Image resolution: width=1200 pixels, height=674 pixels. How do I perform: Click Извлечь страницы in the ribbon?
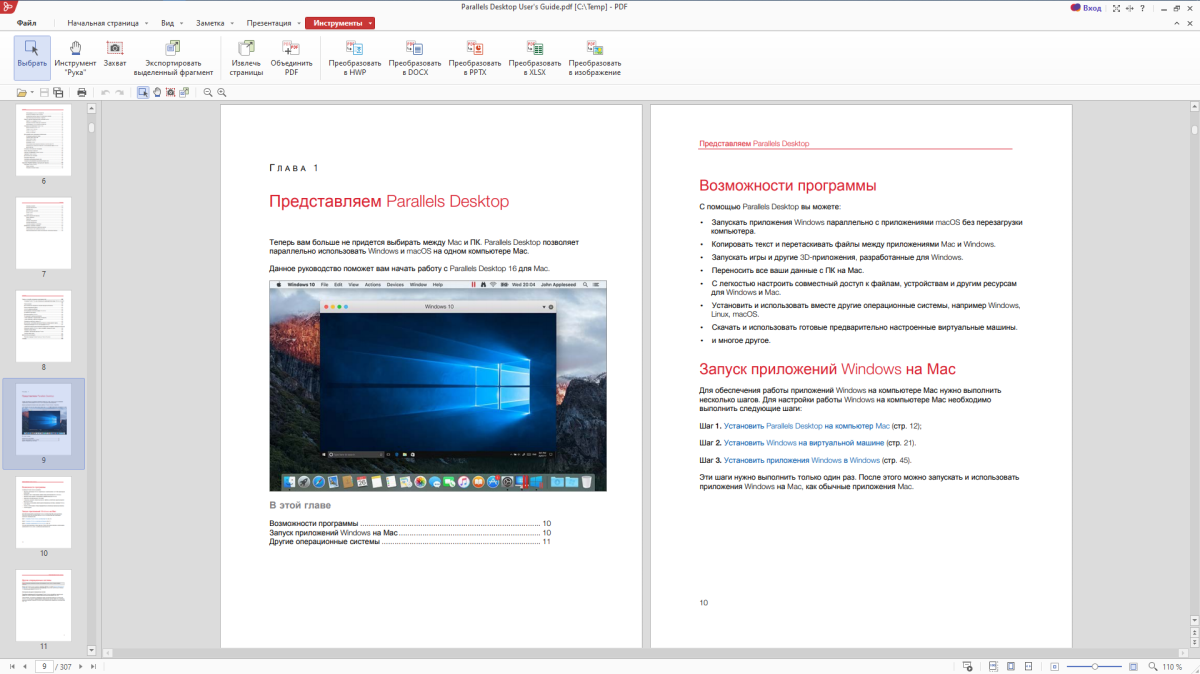pyautogui.click(x=246, y=58)
